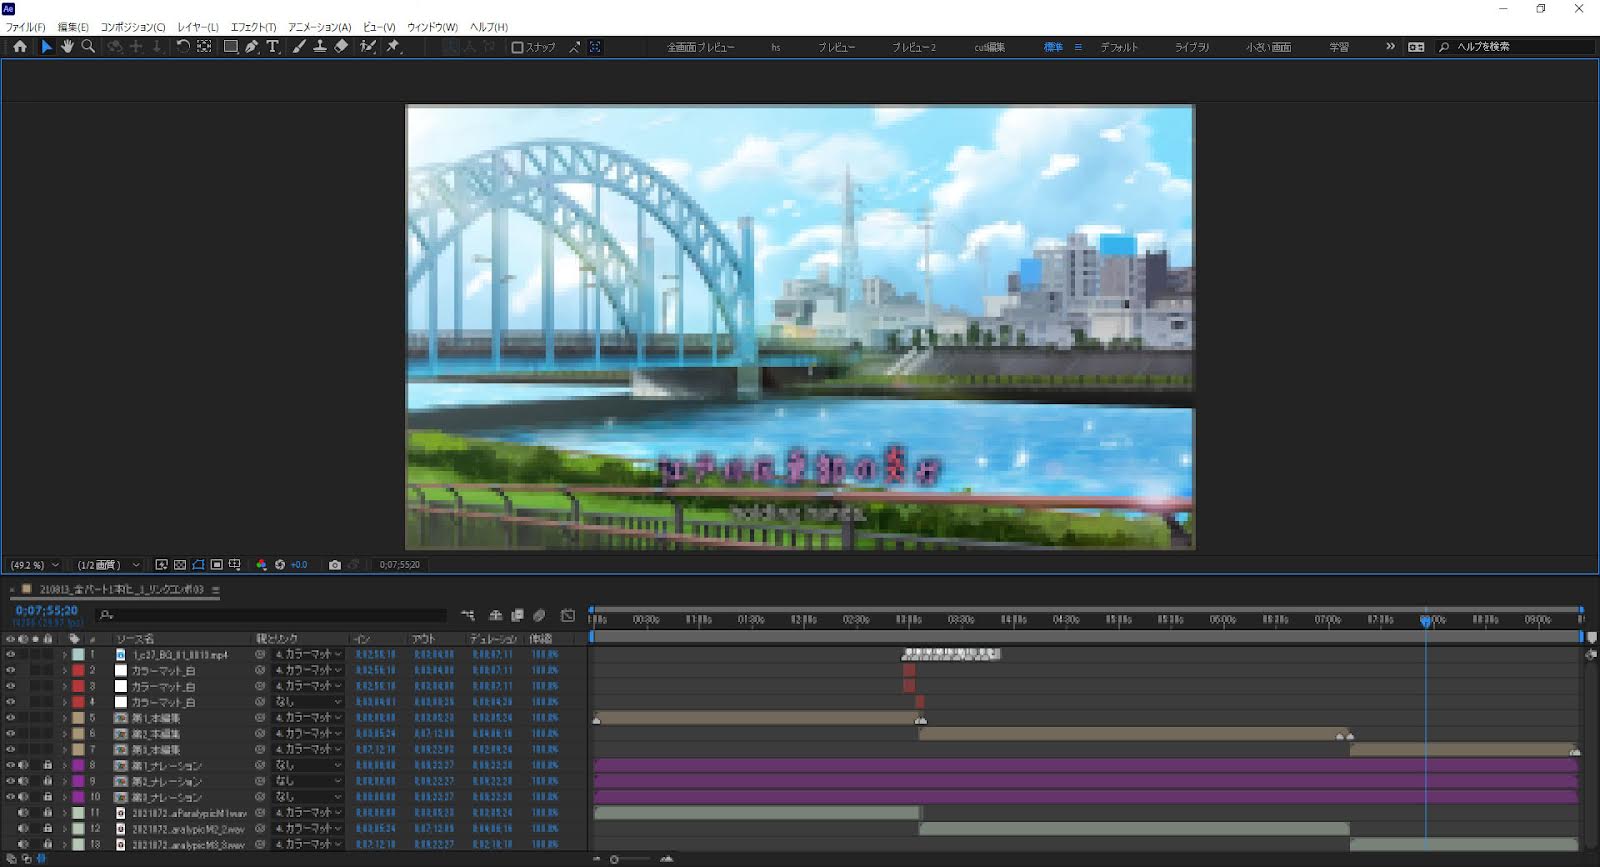
Task: Switch to the cut編集 workspace
Action: [990, 47]
